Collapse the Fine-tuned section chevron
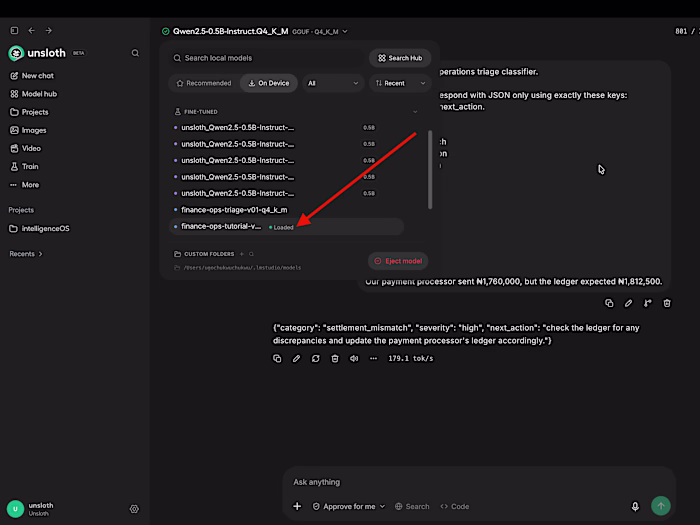700x525 pixels. 415,112
